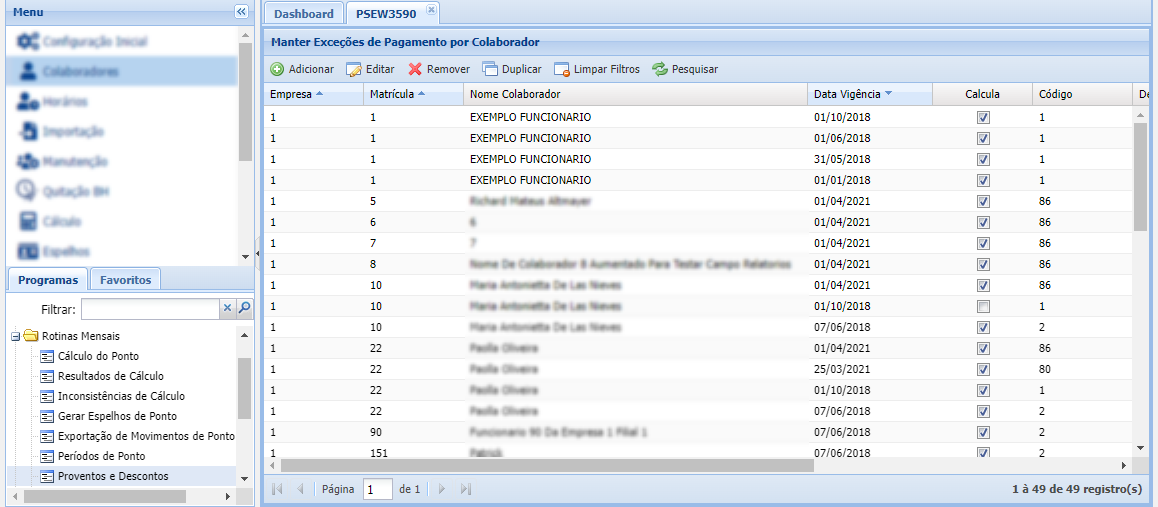Screen dimensions: 1158x507
Task: Click the Editar pencil icon
Action: (354, 70)
